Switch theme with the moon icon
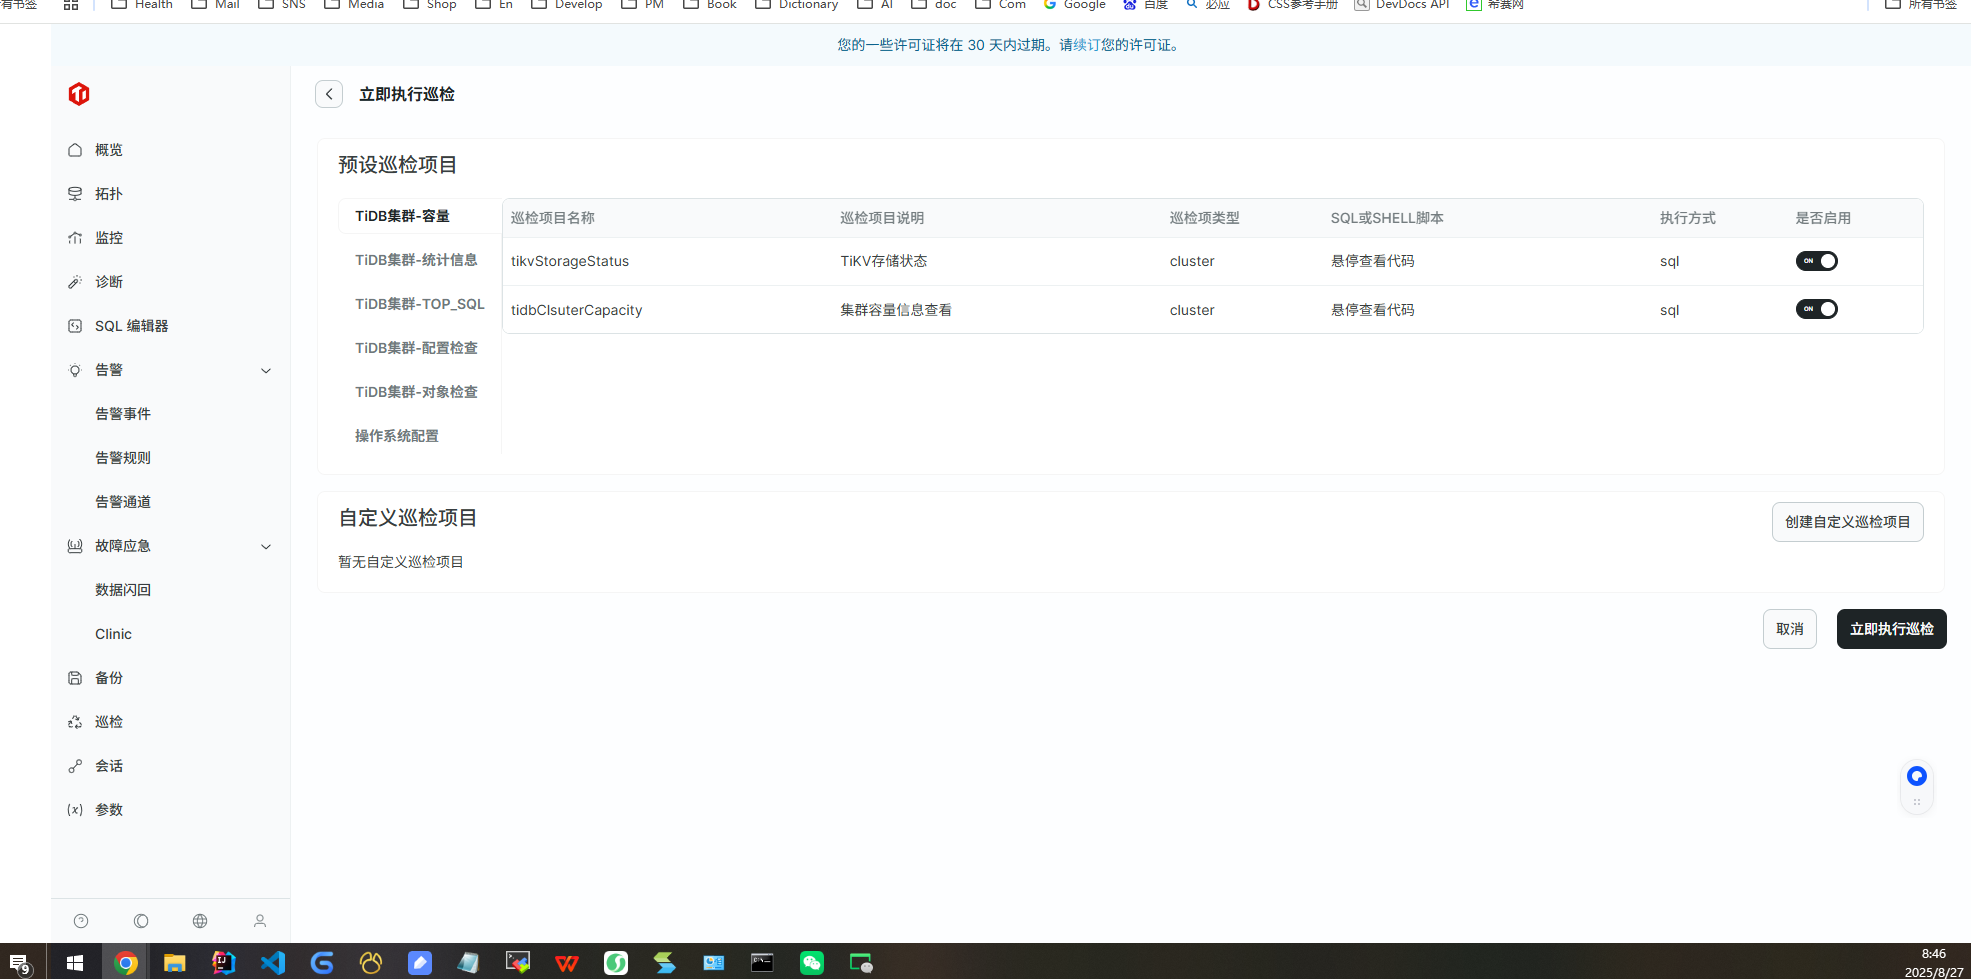1971x979 pixels. pyautogui.click(x=141, y=921)
